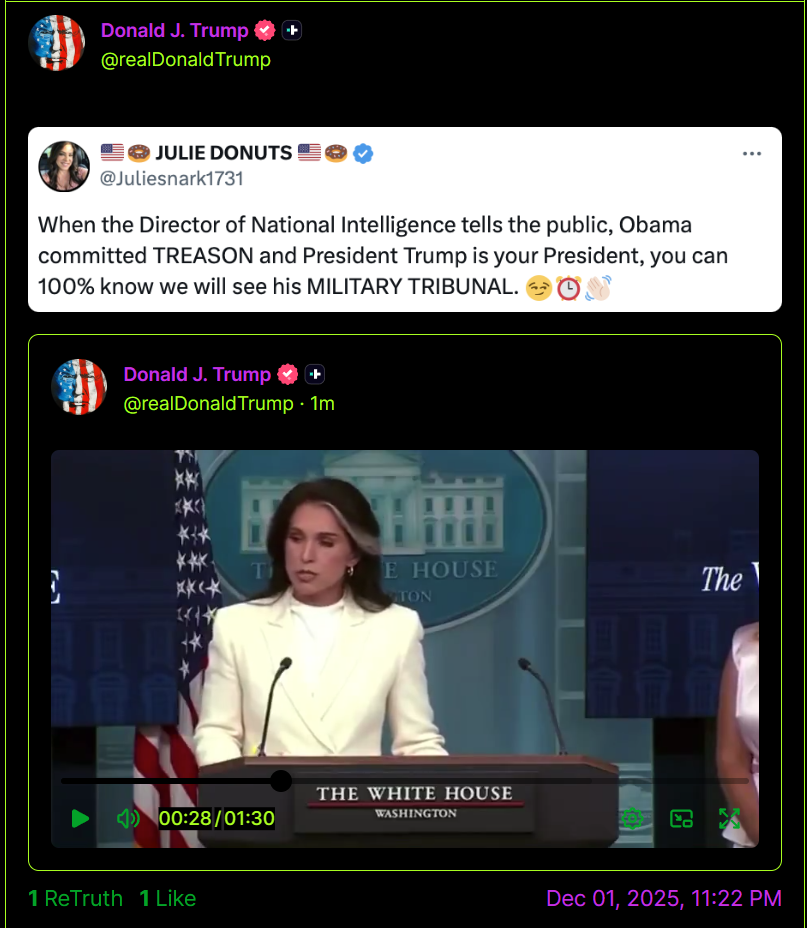Viewport: 807px width, 928px height.
Task: Click the blue verified check on Julie Donuts
Action: [363, 153]
